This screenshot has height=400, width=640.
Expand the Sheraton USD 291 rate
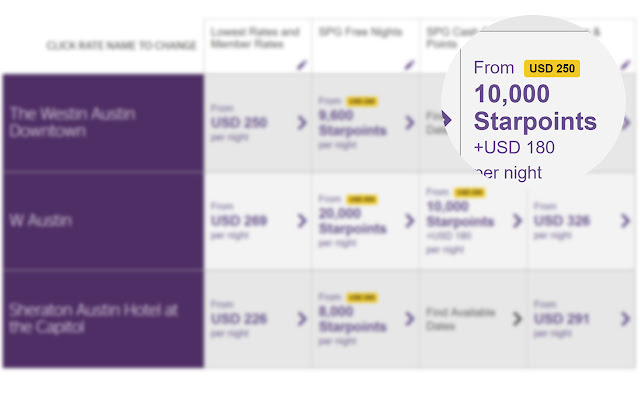click(625, 318)
